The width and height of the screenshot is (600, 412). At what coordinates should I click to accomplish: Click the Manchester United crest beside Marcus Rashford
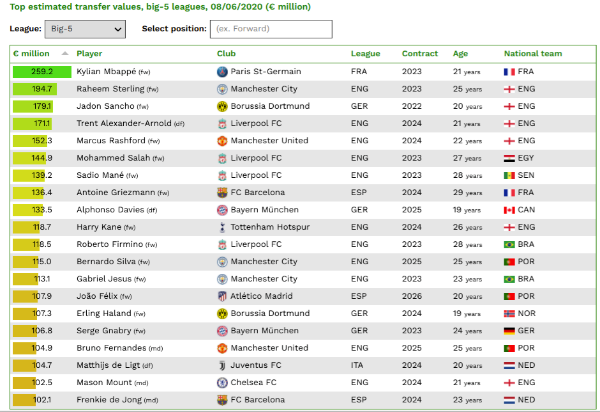[x=222, y=141]
